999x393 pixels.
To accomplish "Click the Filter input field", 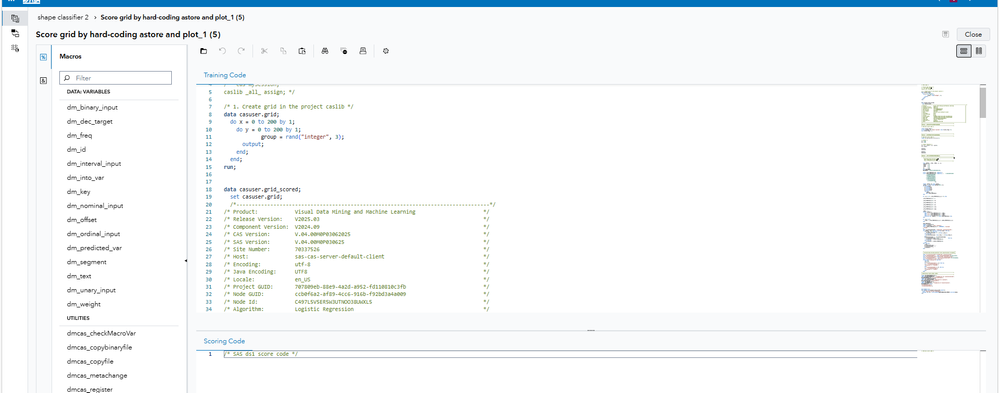I will [x=115, y=78].
